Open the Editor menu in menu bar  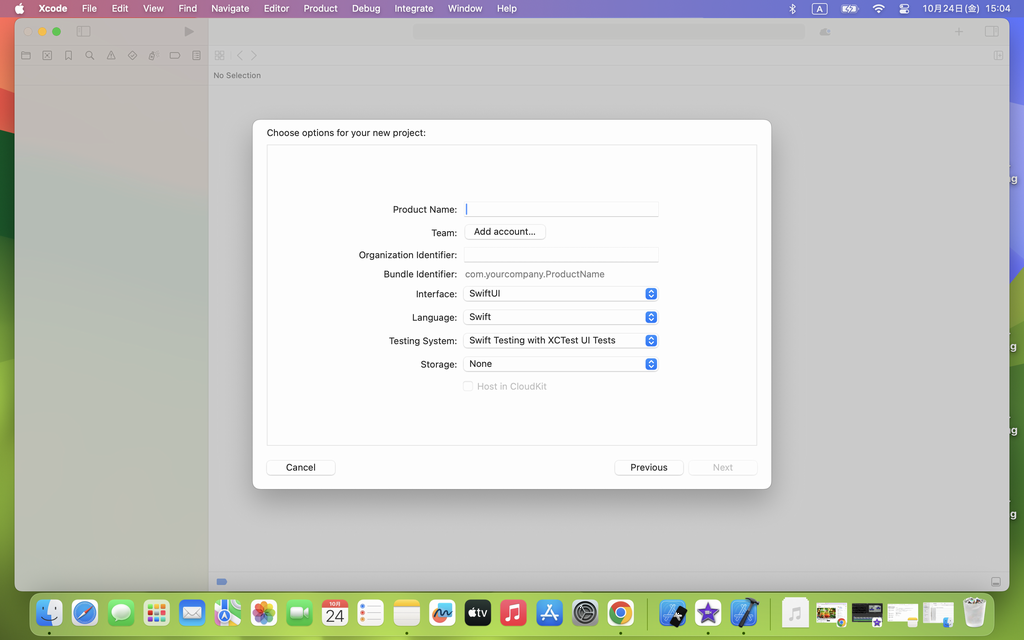pos(276,8)
